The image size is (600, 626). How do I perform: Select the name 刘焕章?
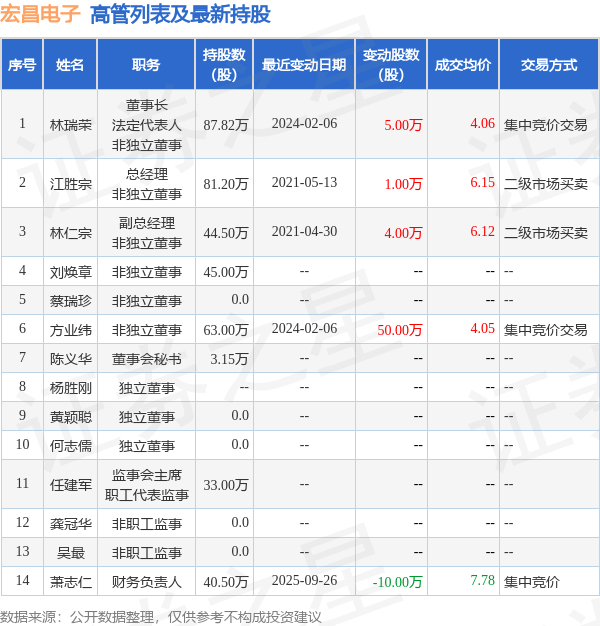71,272
